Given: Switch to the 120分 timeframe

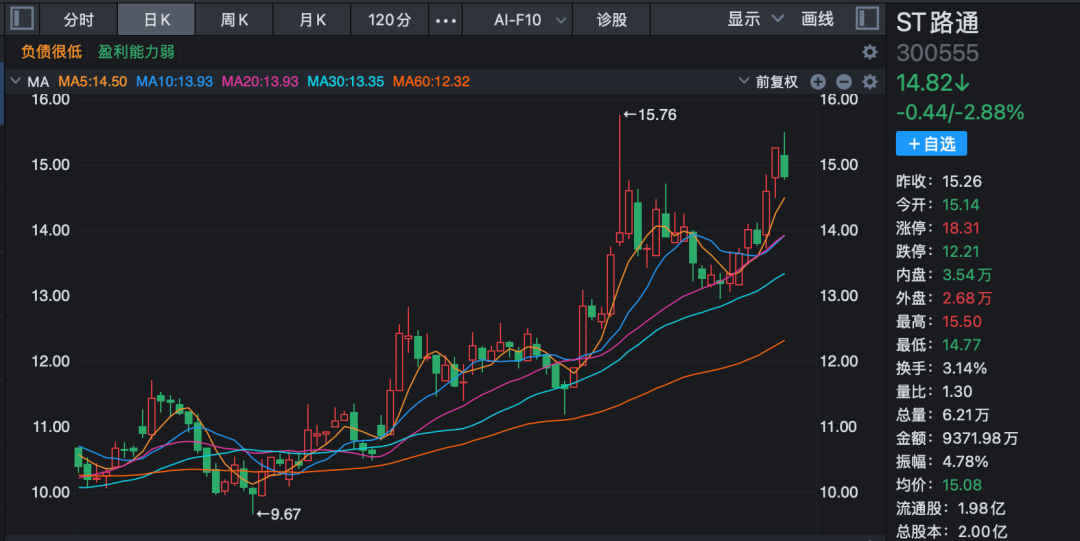Looking at the screenshot, I should tap(389, 19).
